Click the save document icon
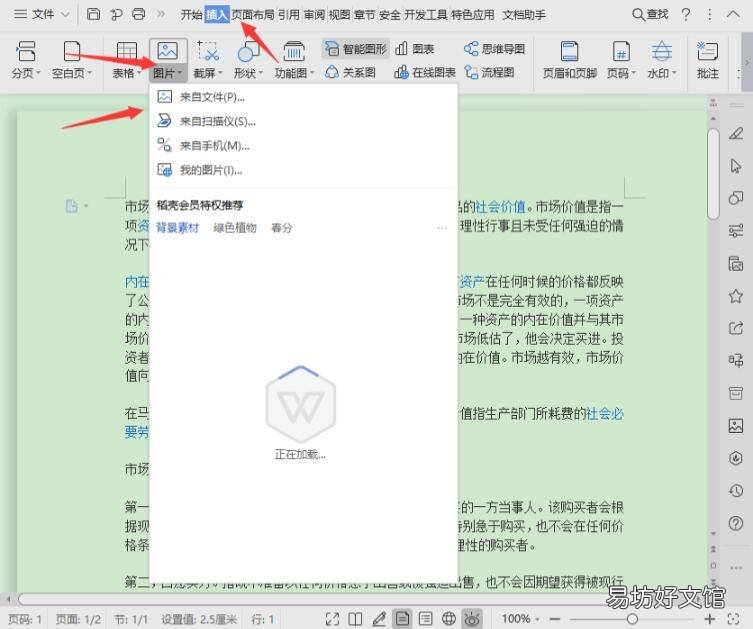 tap(93, 14)
